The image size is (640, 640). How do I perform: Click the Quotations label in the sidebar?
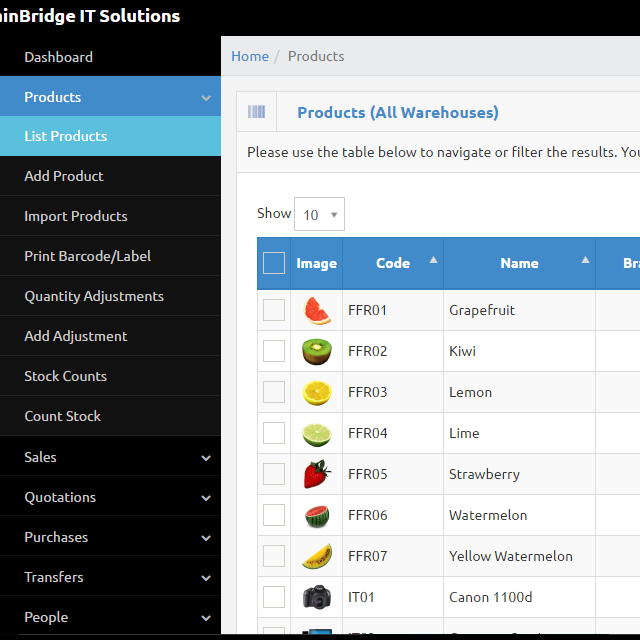[x=60, y=497]
